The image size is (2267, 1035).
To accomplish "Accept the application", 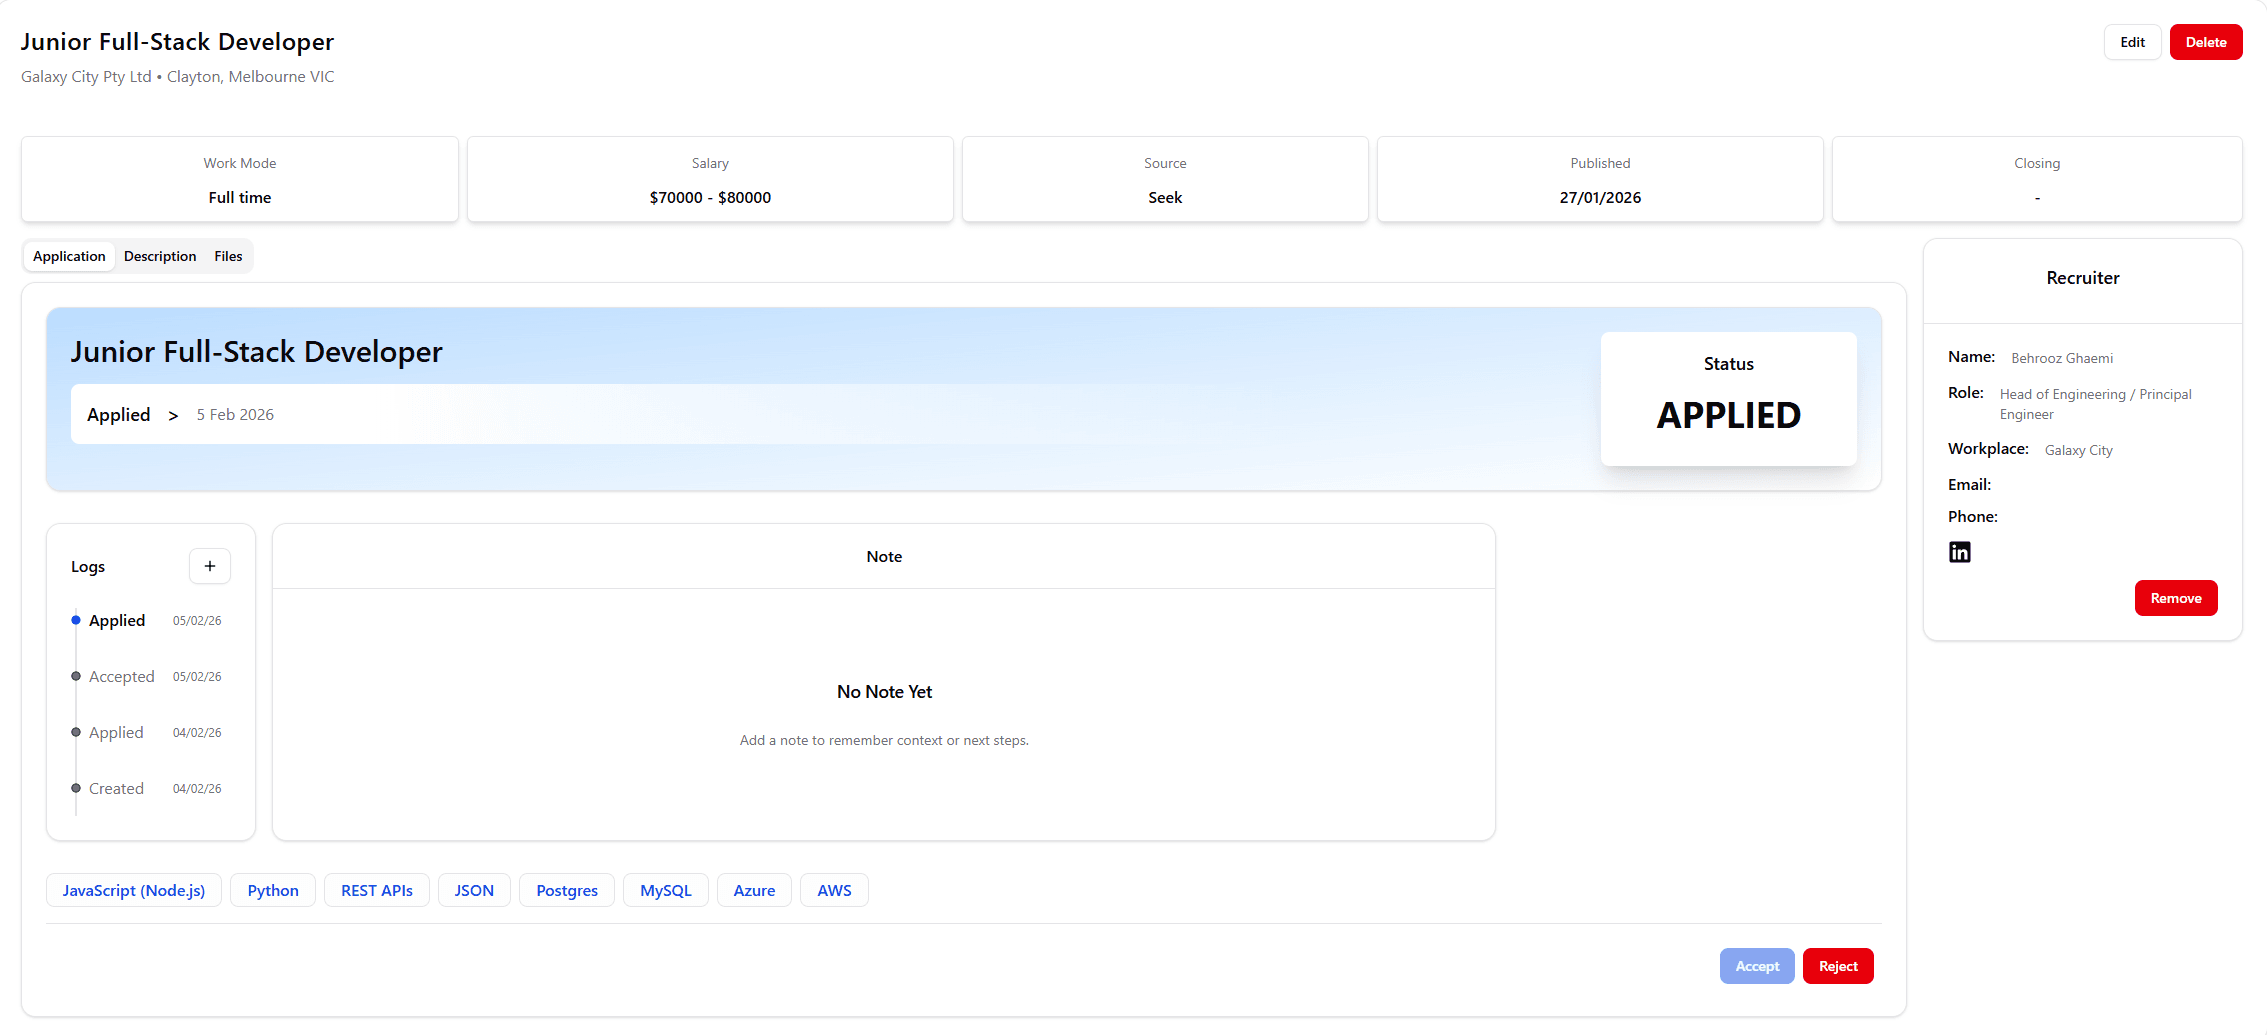I will click(1757, 965).
